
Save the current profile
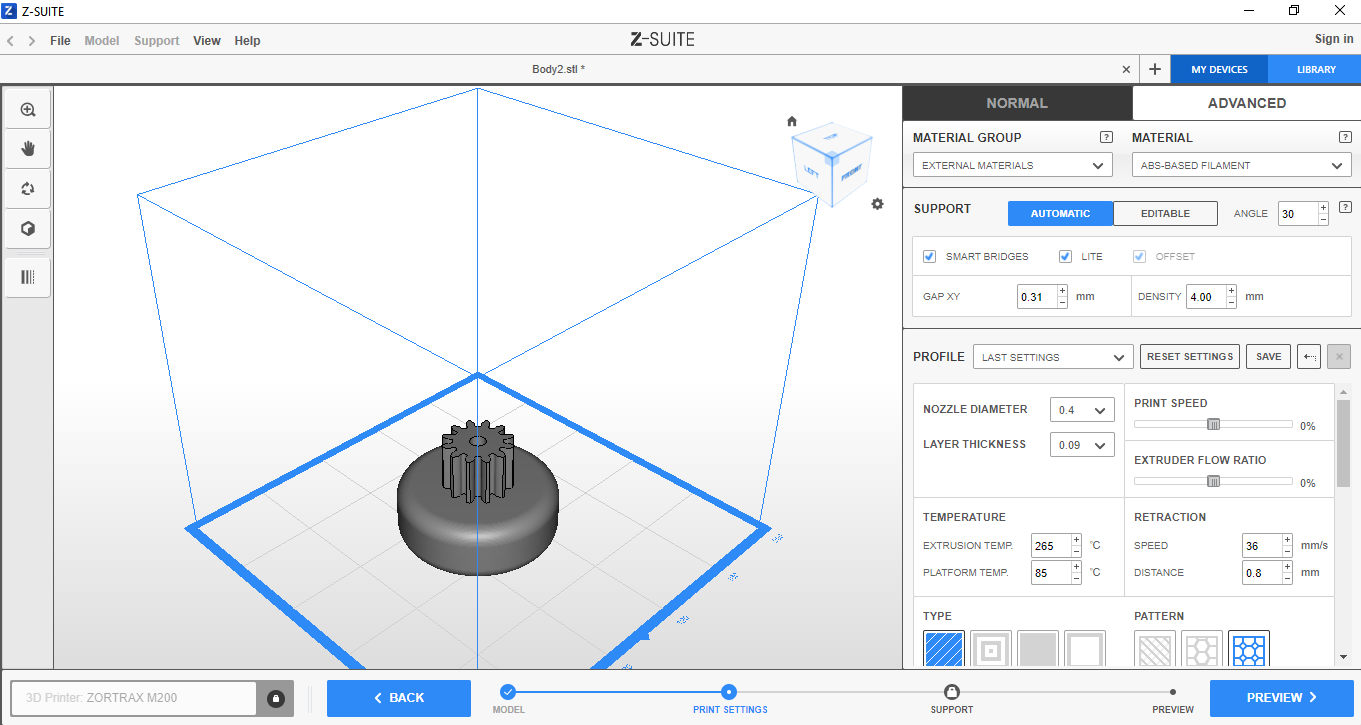1268,357
